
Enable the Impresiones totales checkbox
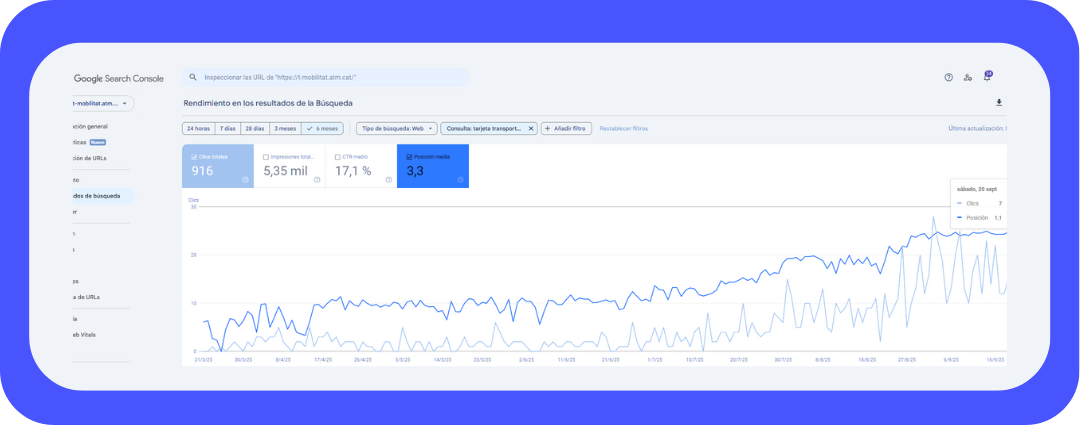(266, 157)
